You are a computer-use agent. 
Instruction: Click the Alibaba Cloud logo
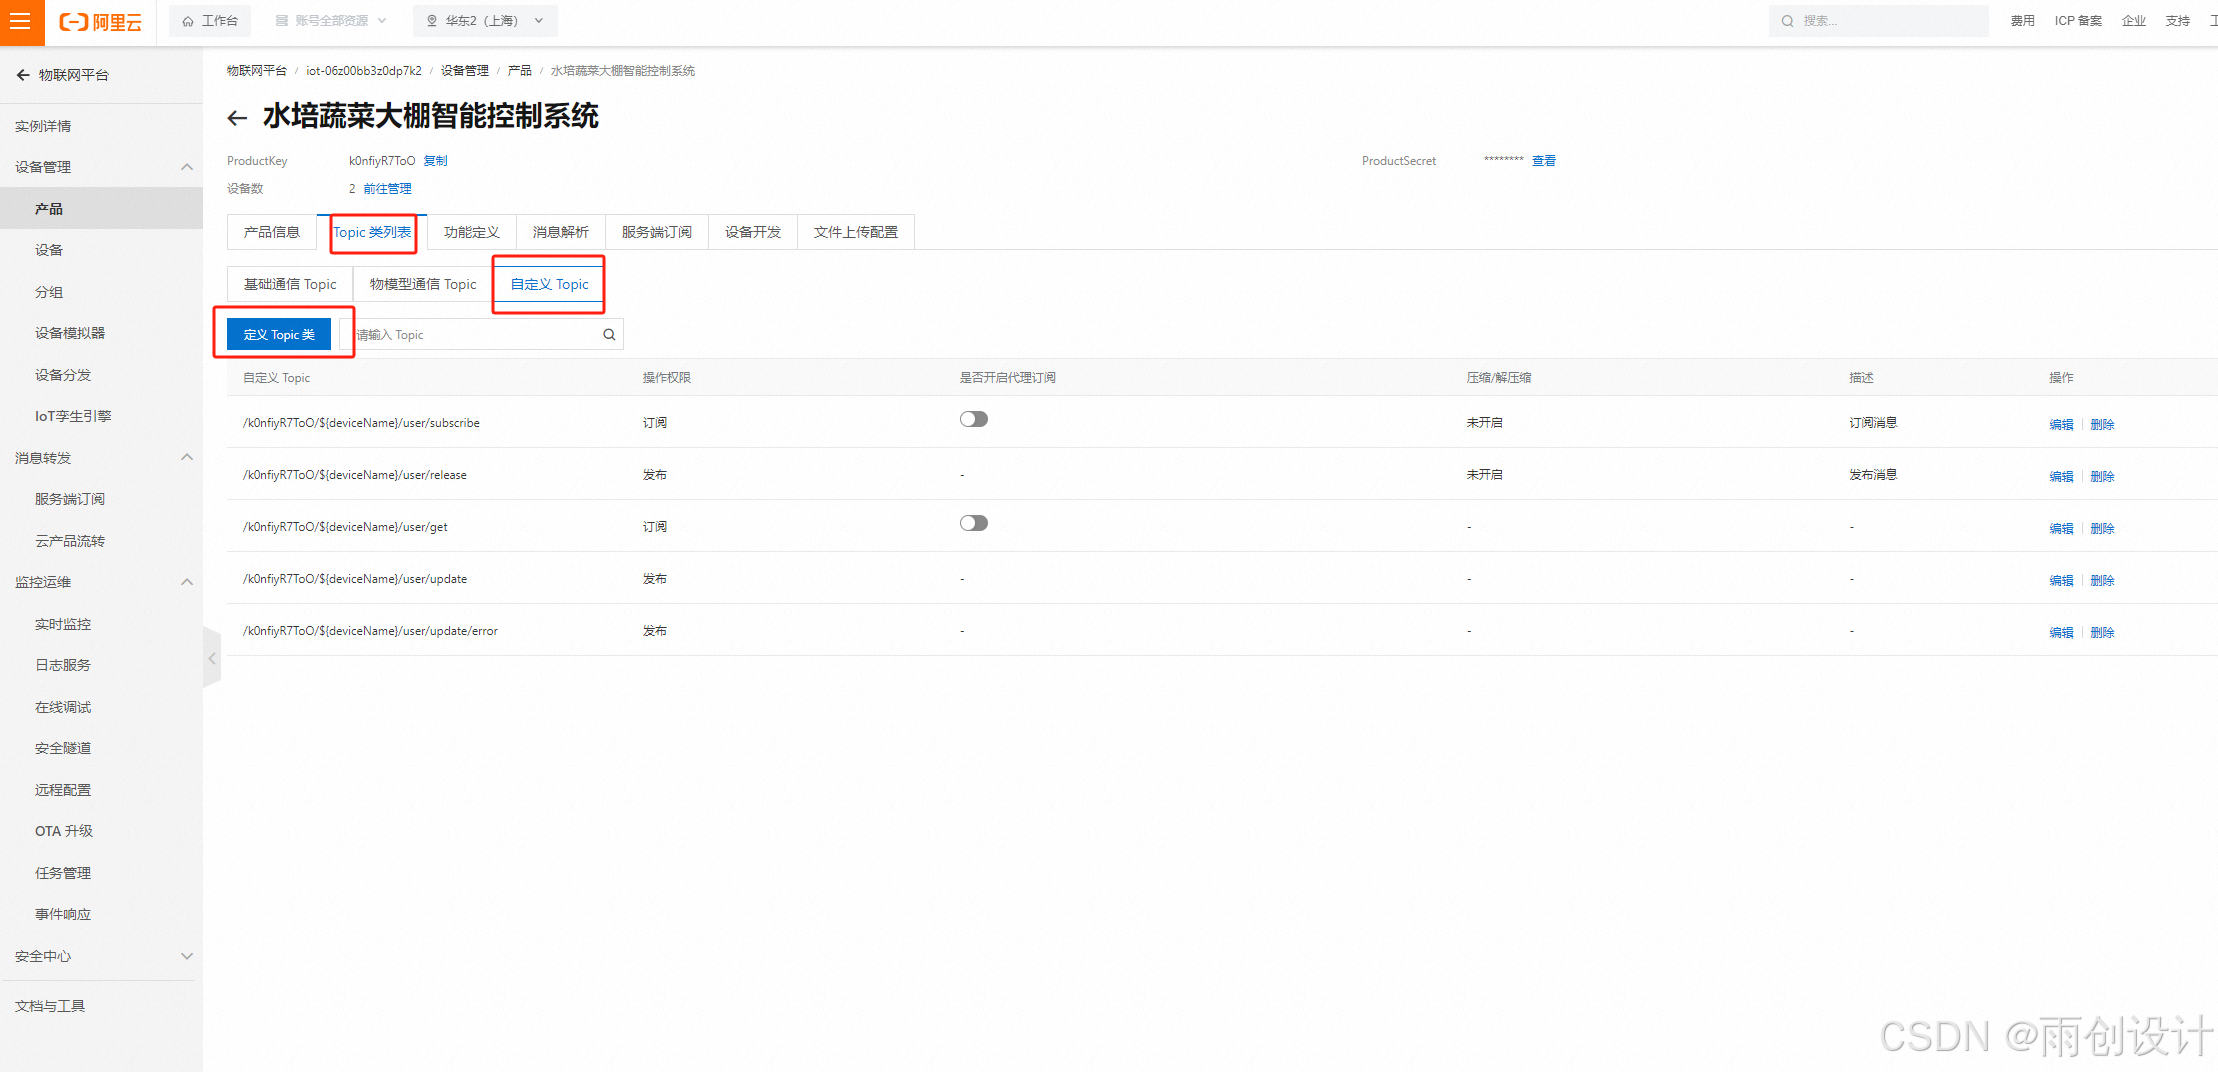pos(101,21)
